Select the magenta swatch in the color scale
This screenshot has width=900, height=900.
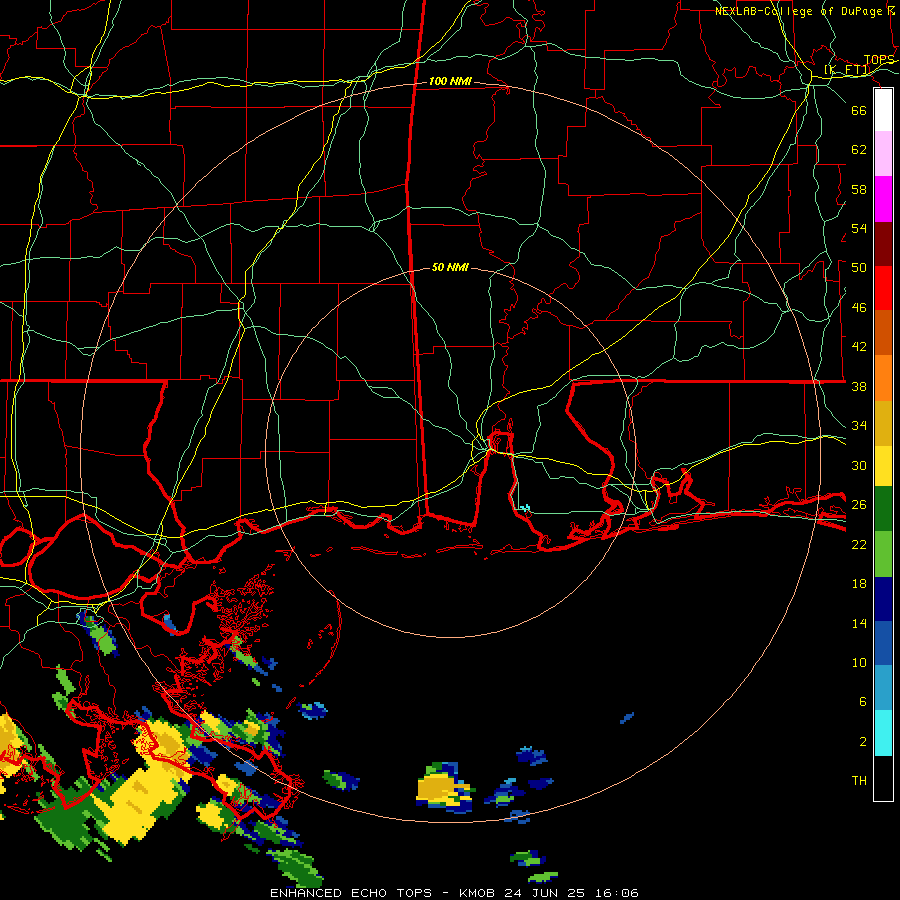(883, 199)
